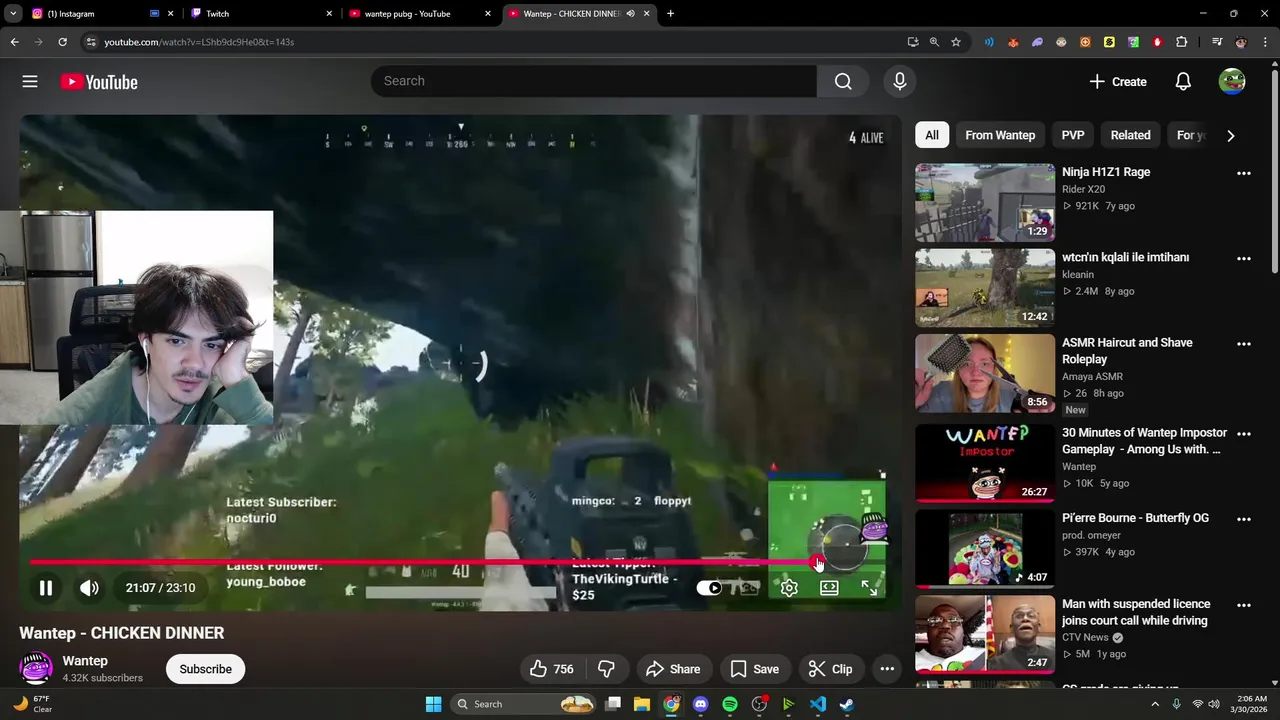The width and height of the screenshot is (1280, 720).
Task: Bookmark this page with star
Action: click(x=956, y=42)
